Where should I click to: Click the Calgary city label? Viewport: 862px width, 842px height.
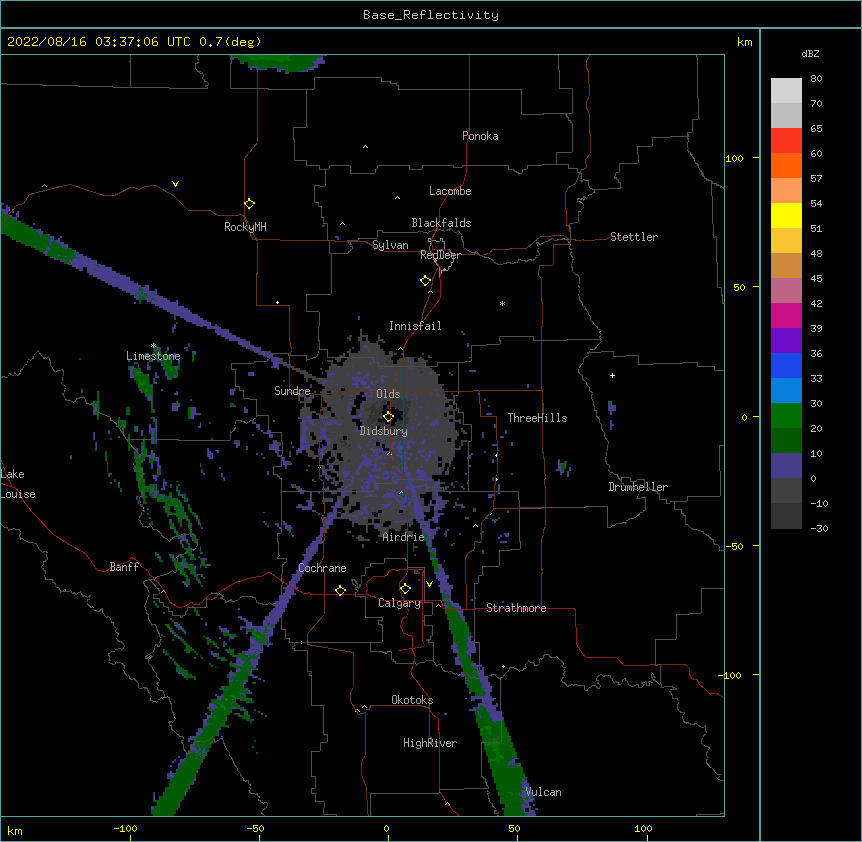click(399, 603)
